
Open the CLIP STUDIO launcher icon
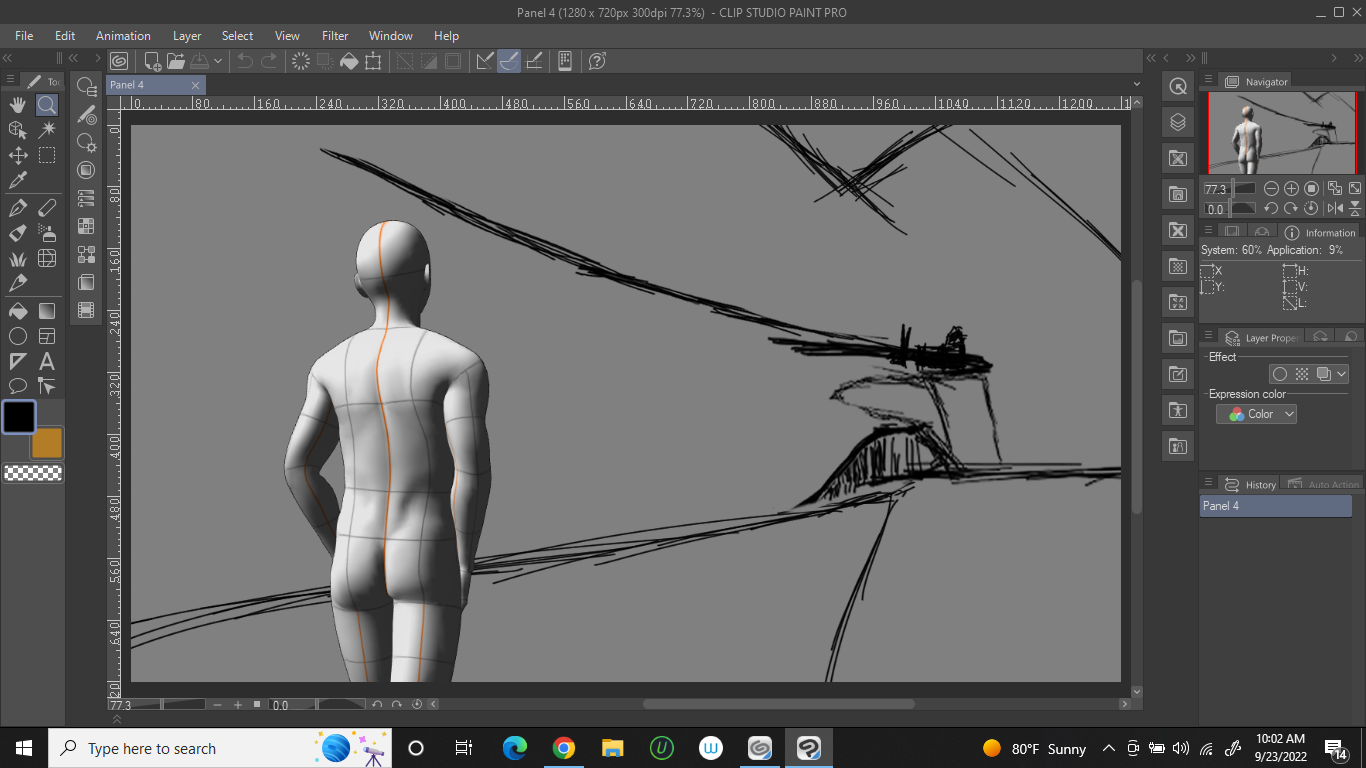point(119,61)
